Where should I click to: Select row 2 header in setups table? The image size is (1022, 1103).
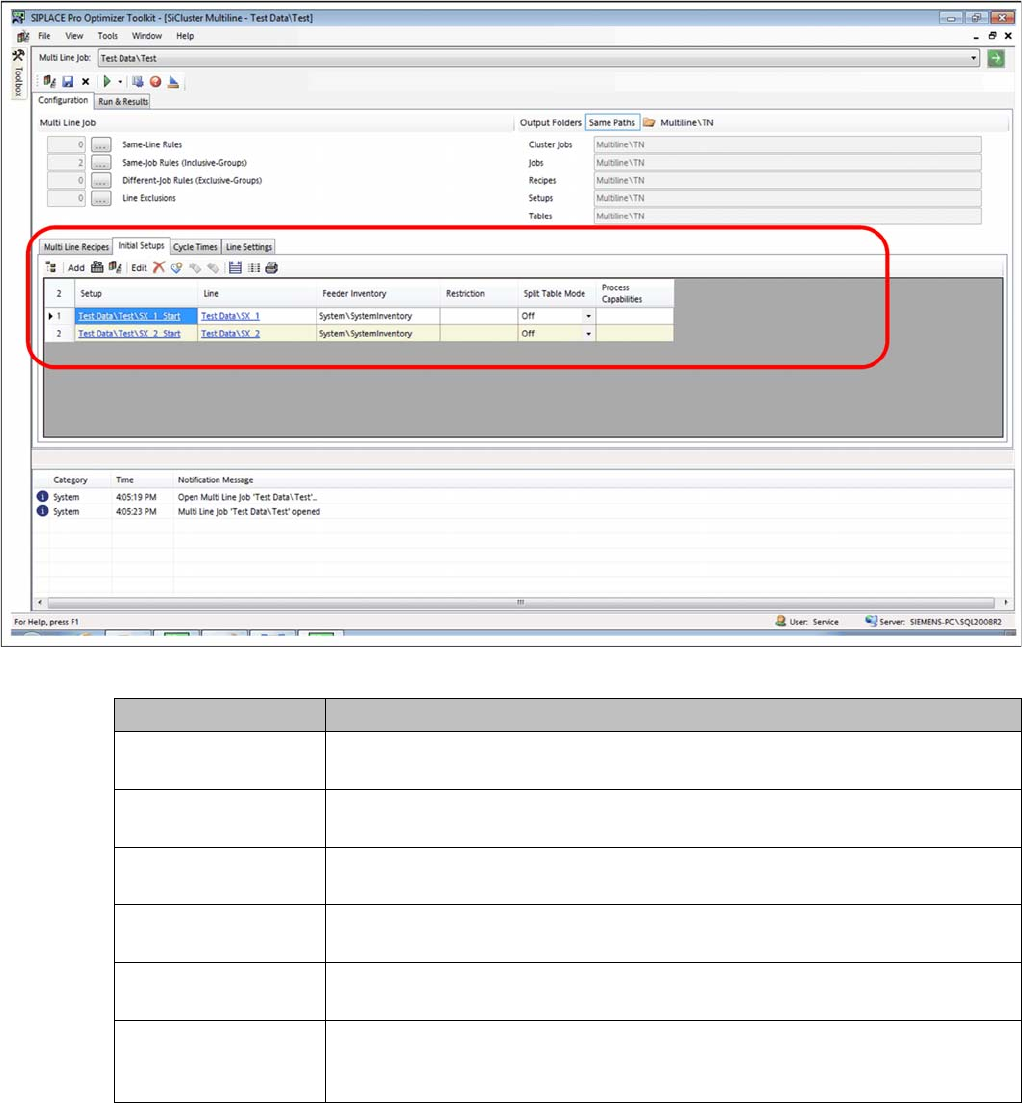coord(59,333)
